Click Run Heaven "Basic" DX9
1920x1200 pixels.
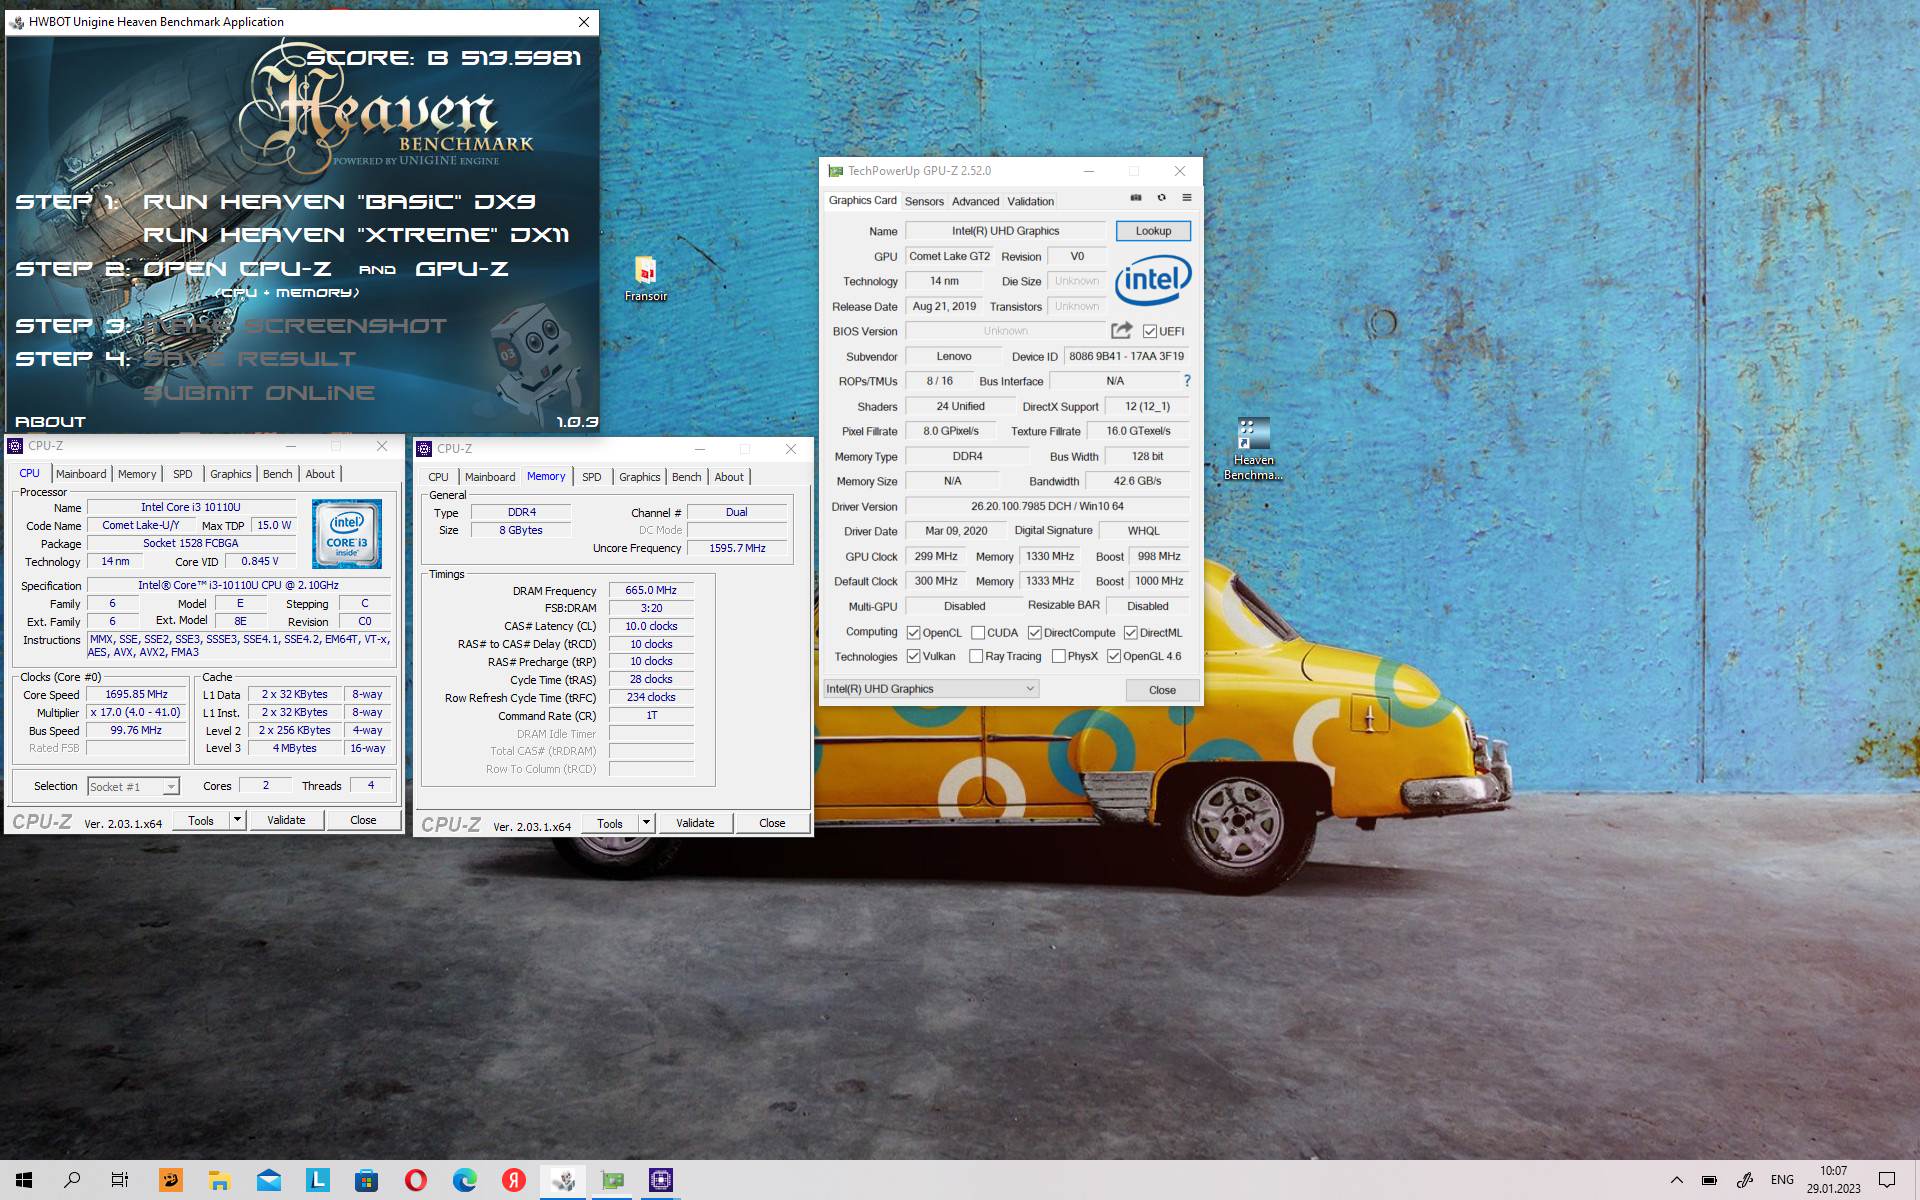pos(340,202)
